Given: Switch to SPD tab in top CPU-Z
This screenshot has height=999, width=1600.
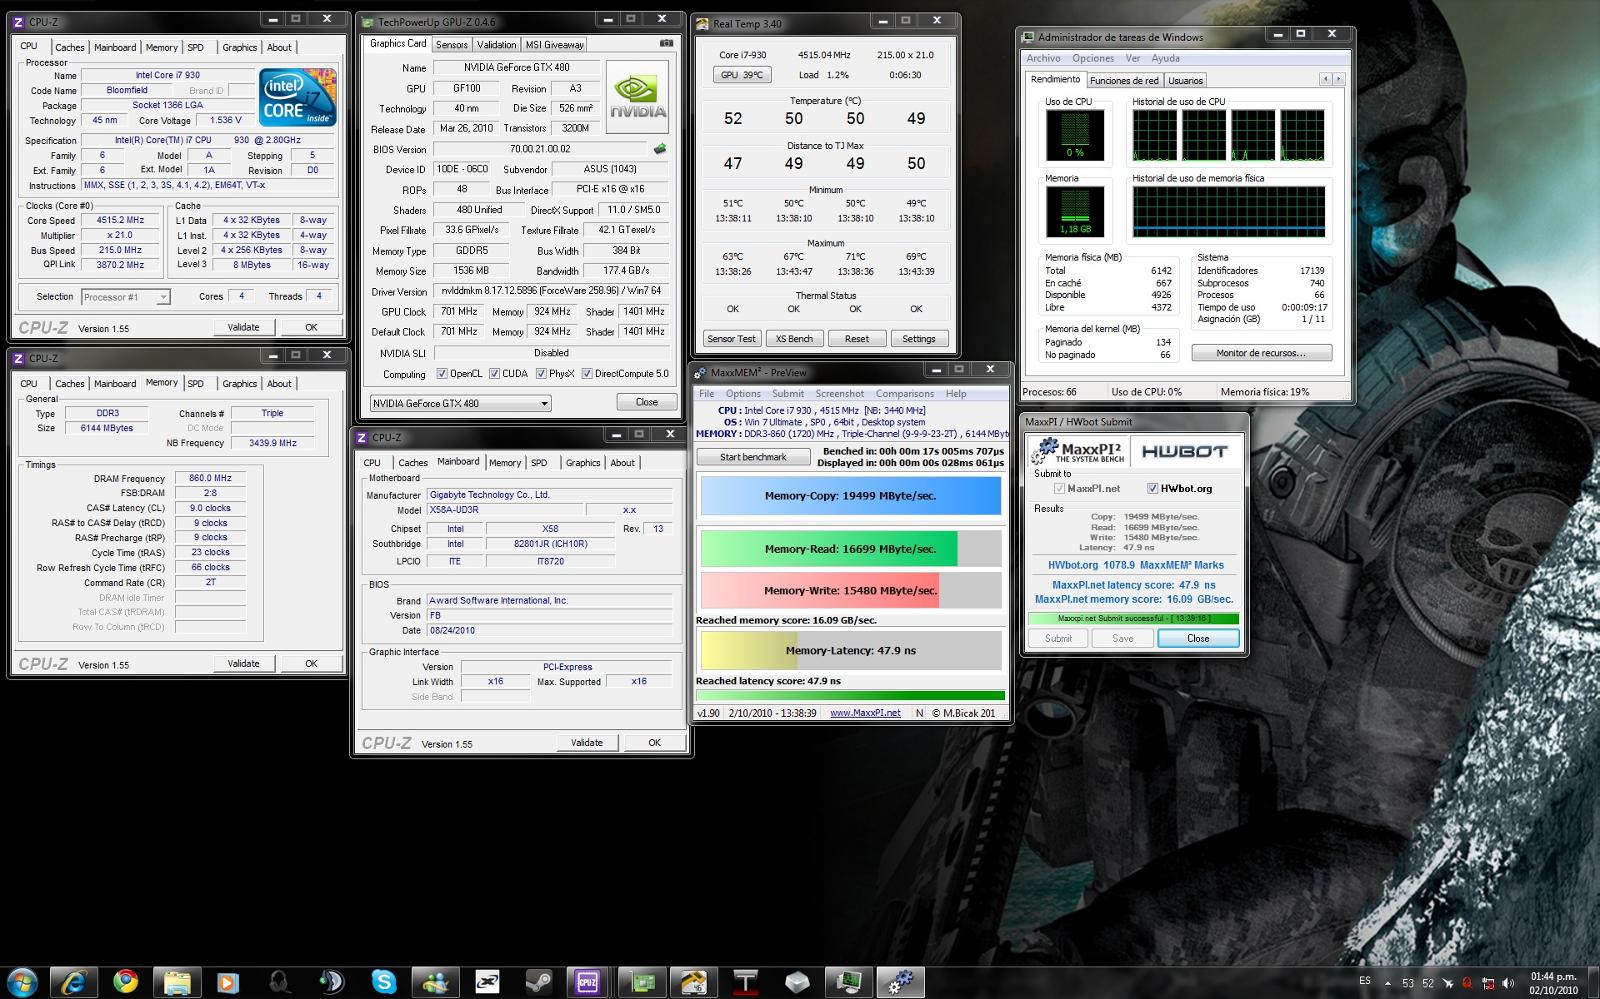Looking at the screenshot, I should coord(196,47).
